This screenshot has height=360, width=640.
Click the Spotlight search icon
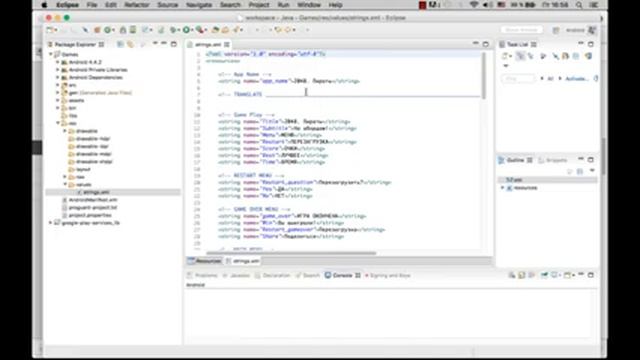(579, 5)
